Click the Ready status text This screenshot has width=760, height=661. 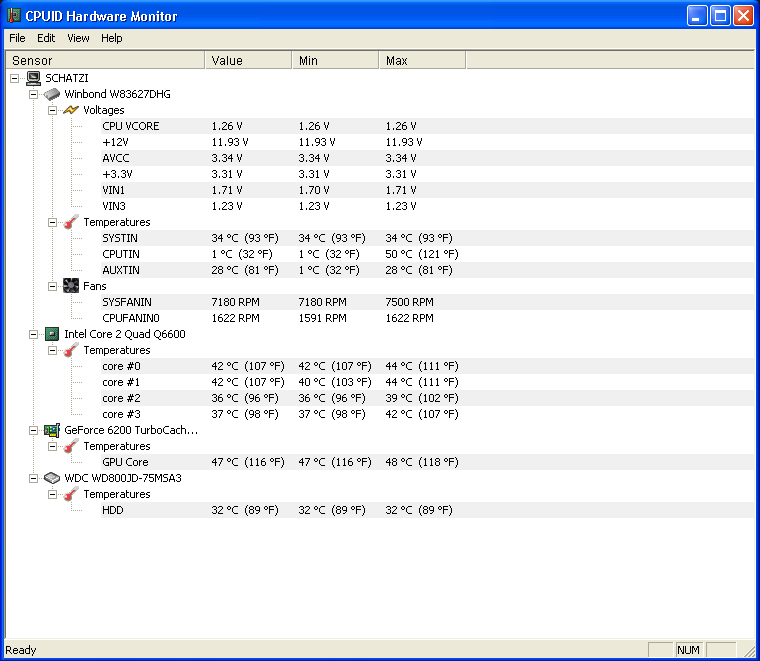click(21, 650)
